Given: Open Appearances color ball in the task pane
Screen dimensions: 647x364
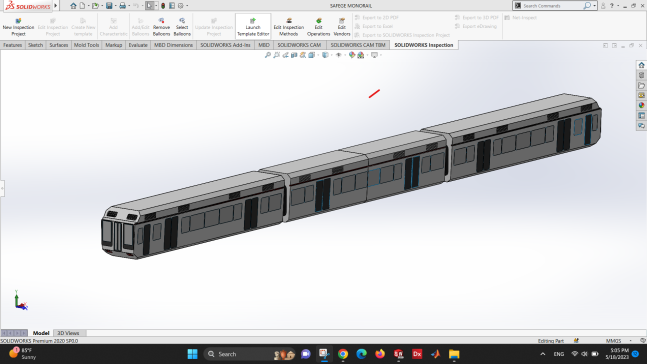Looking at the screenshot, I should [641, 105].
